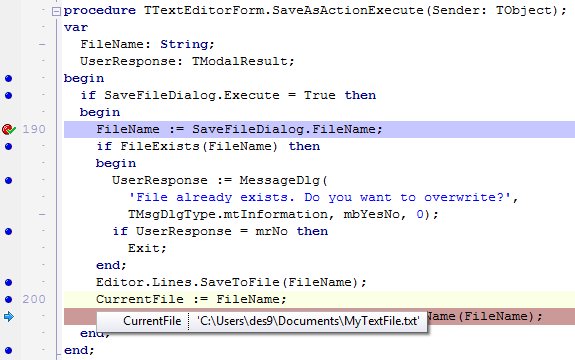575x360 pixels.
Task: Set breakpoint at the first begin line dot
Action: pyautogui.click(x=8, y=78)
